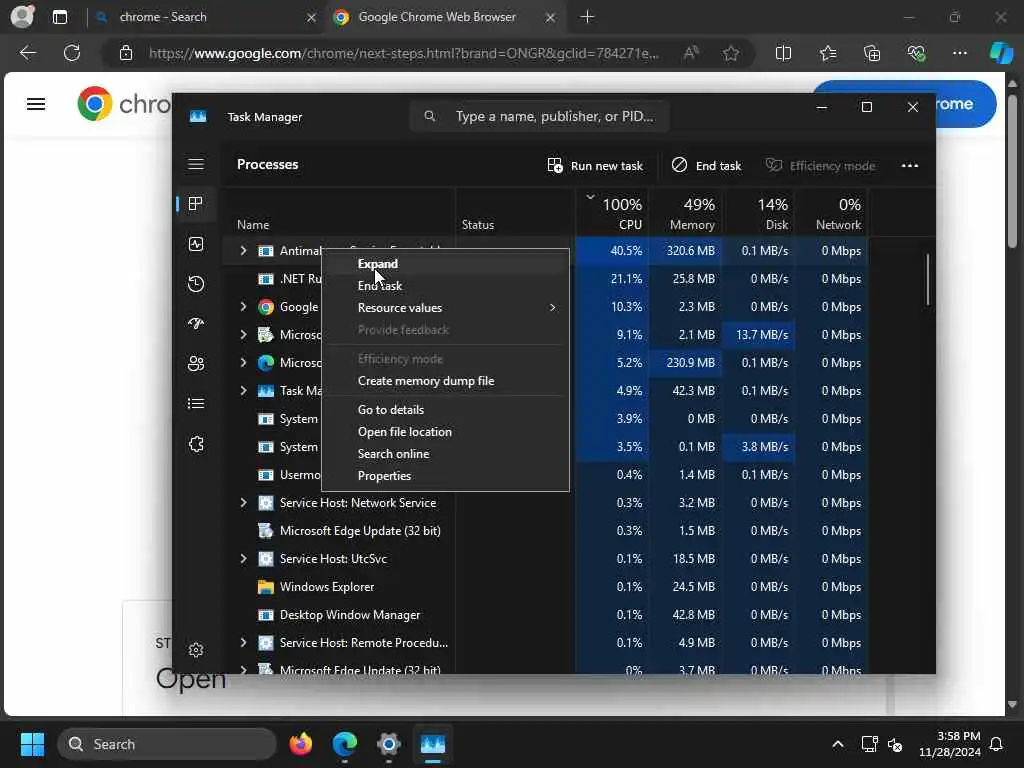Image resolution: width=1024 pixels, height=768 pixels.
Task: Show hidden system tray icons
Action: point(837,744)
